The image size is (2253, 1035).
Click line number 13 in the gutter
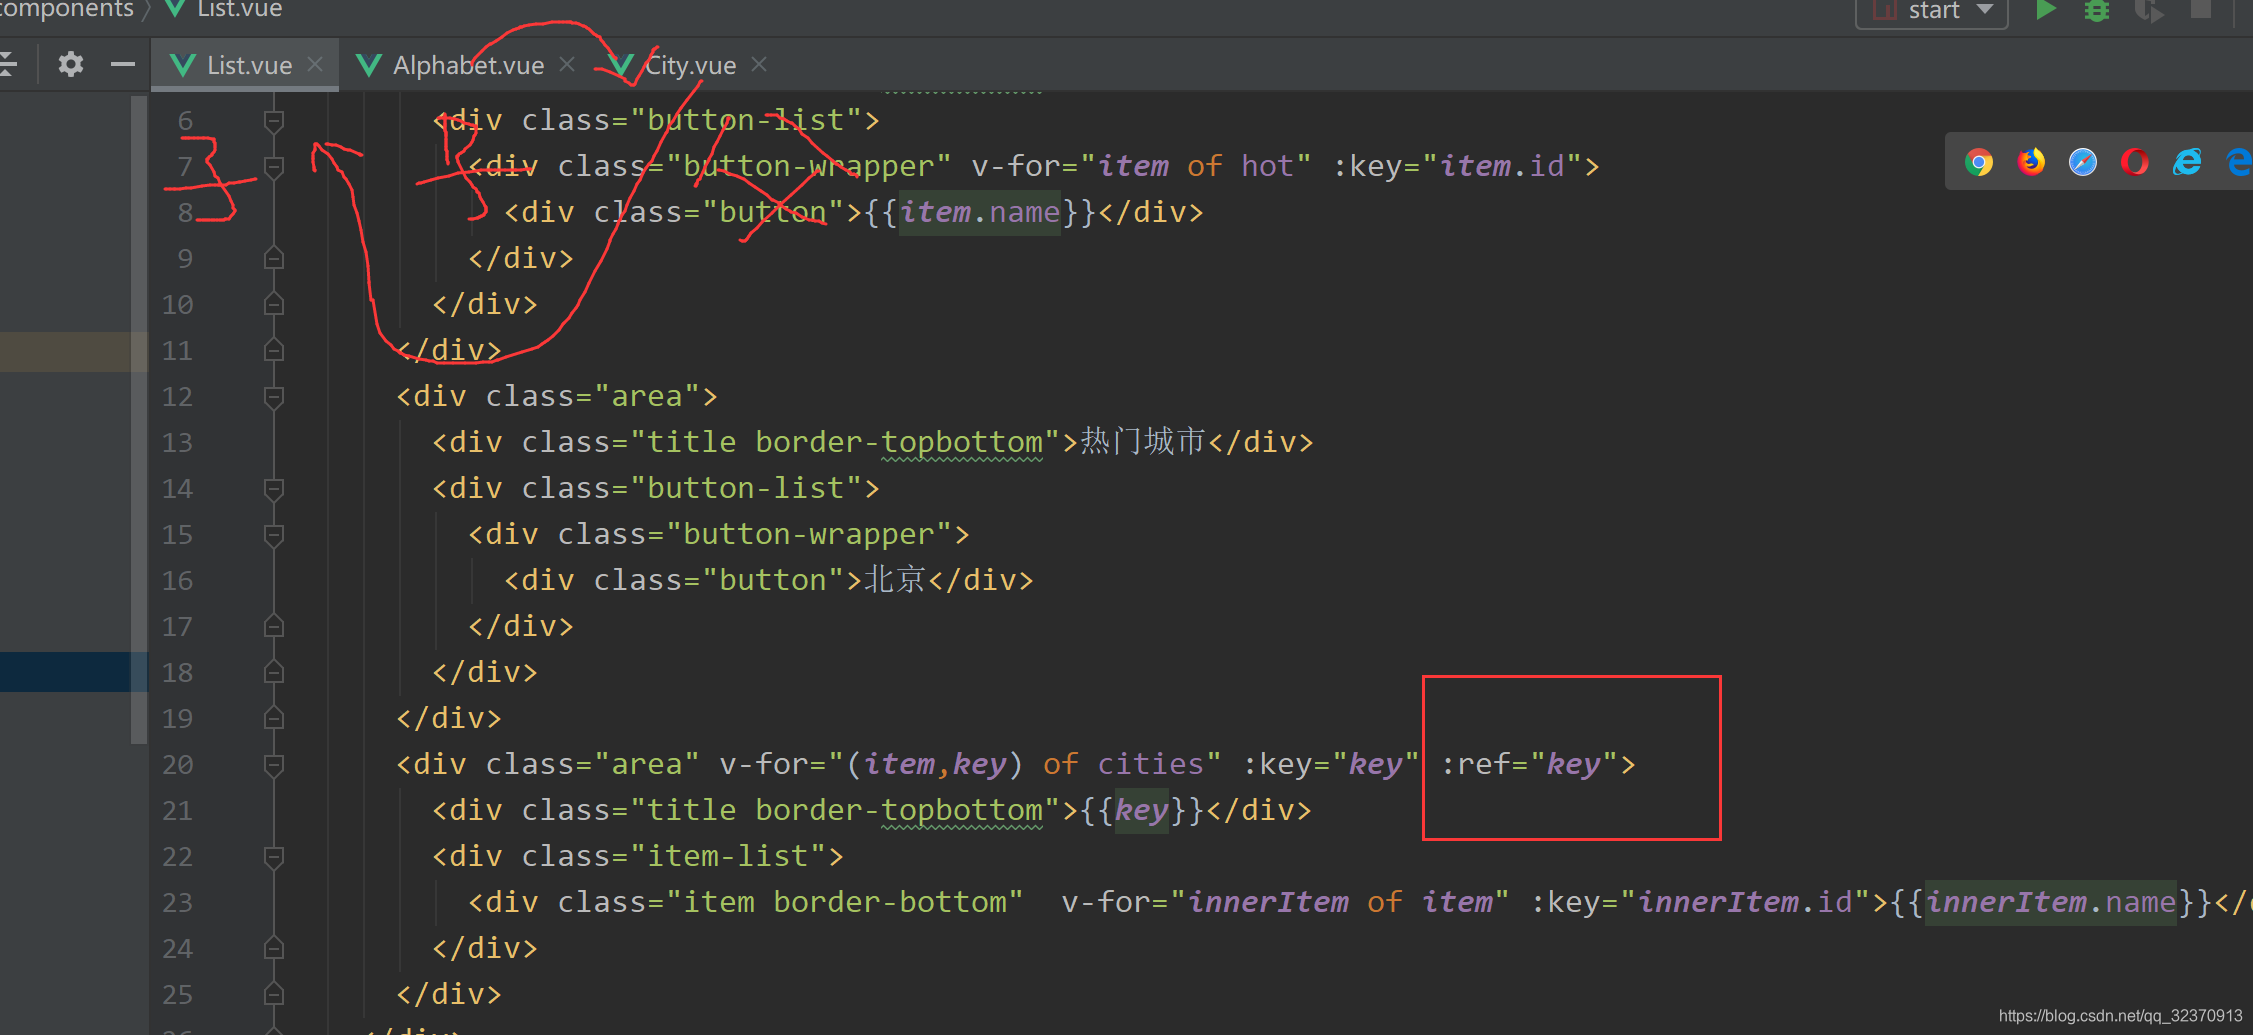pyautogui.click(x=177, y=443)
